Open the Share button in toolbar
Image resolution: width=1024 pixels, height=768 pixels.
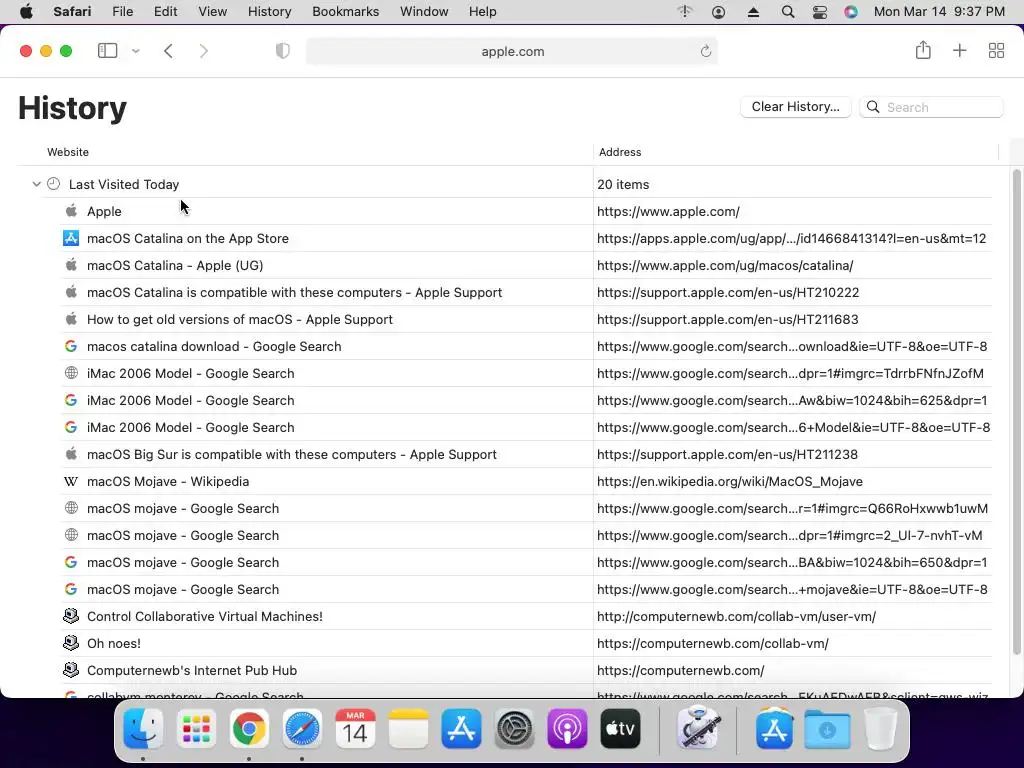(923, 50)
